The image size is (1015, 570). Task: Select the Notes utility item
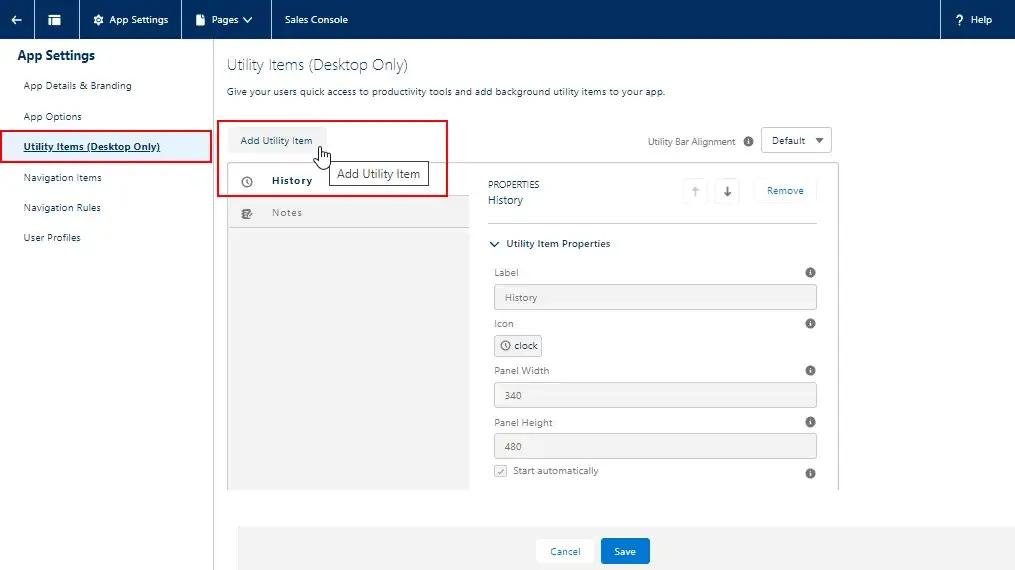tap(287, 213)
